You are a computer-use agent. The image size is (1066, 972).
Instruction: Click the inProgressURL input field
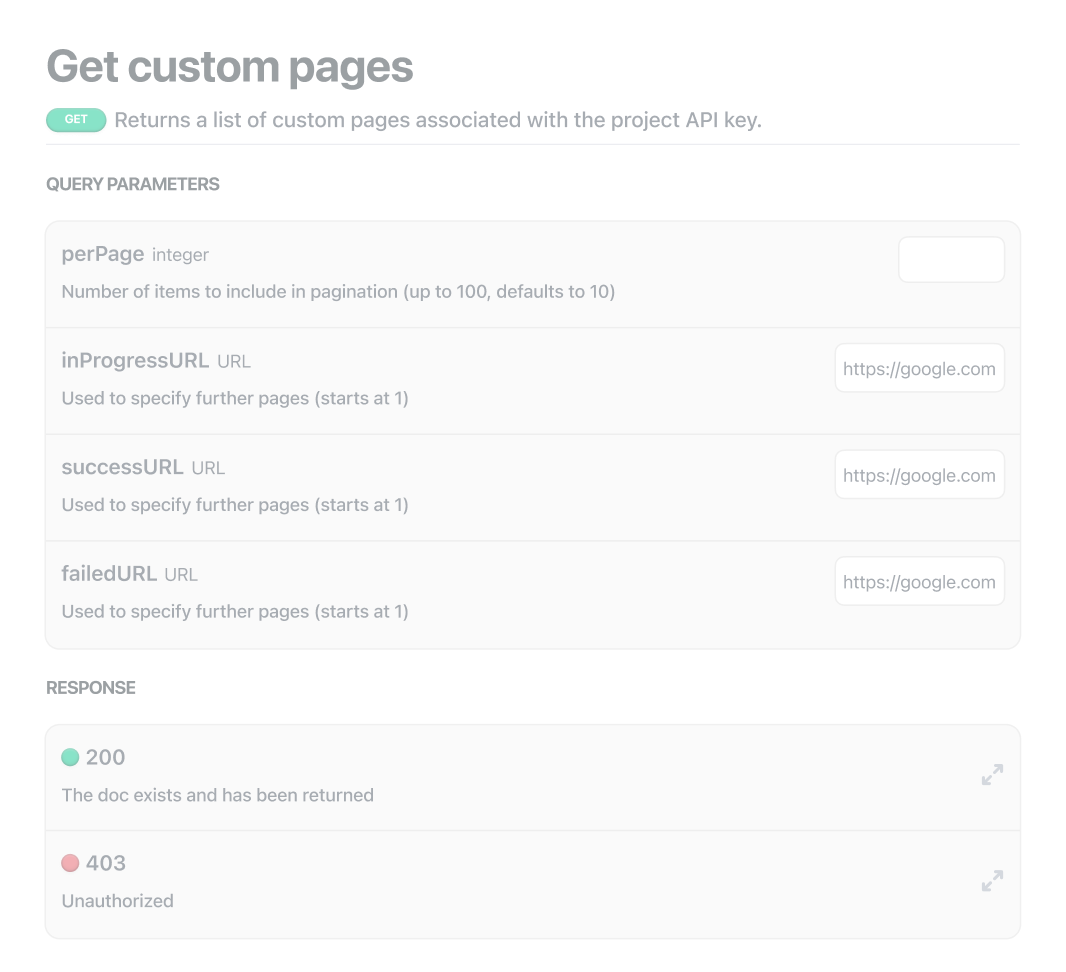pos(918,369)
